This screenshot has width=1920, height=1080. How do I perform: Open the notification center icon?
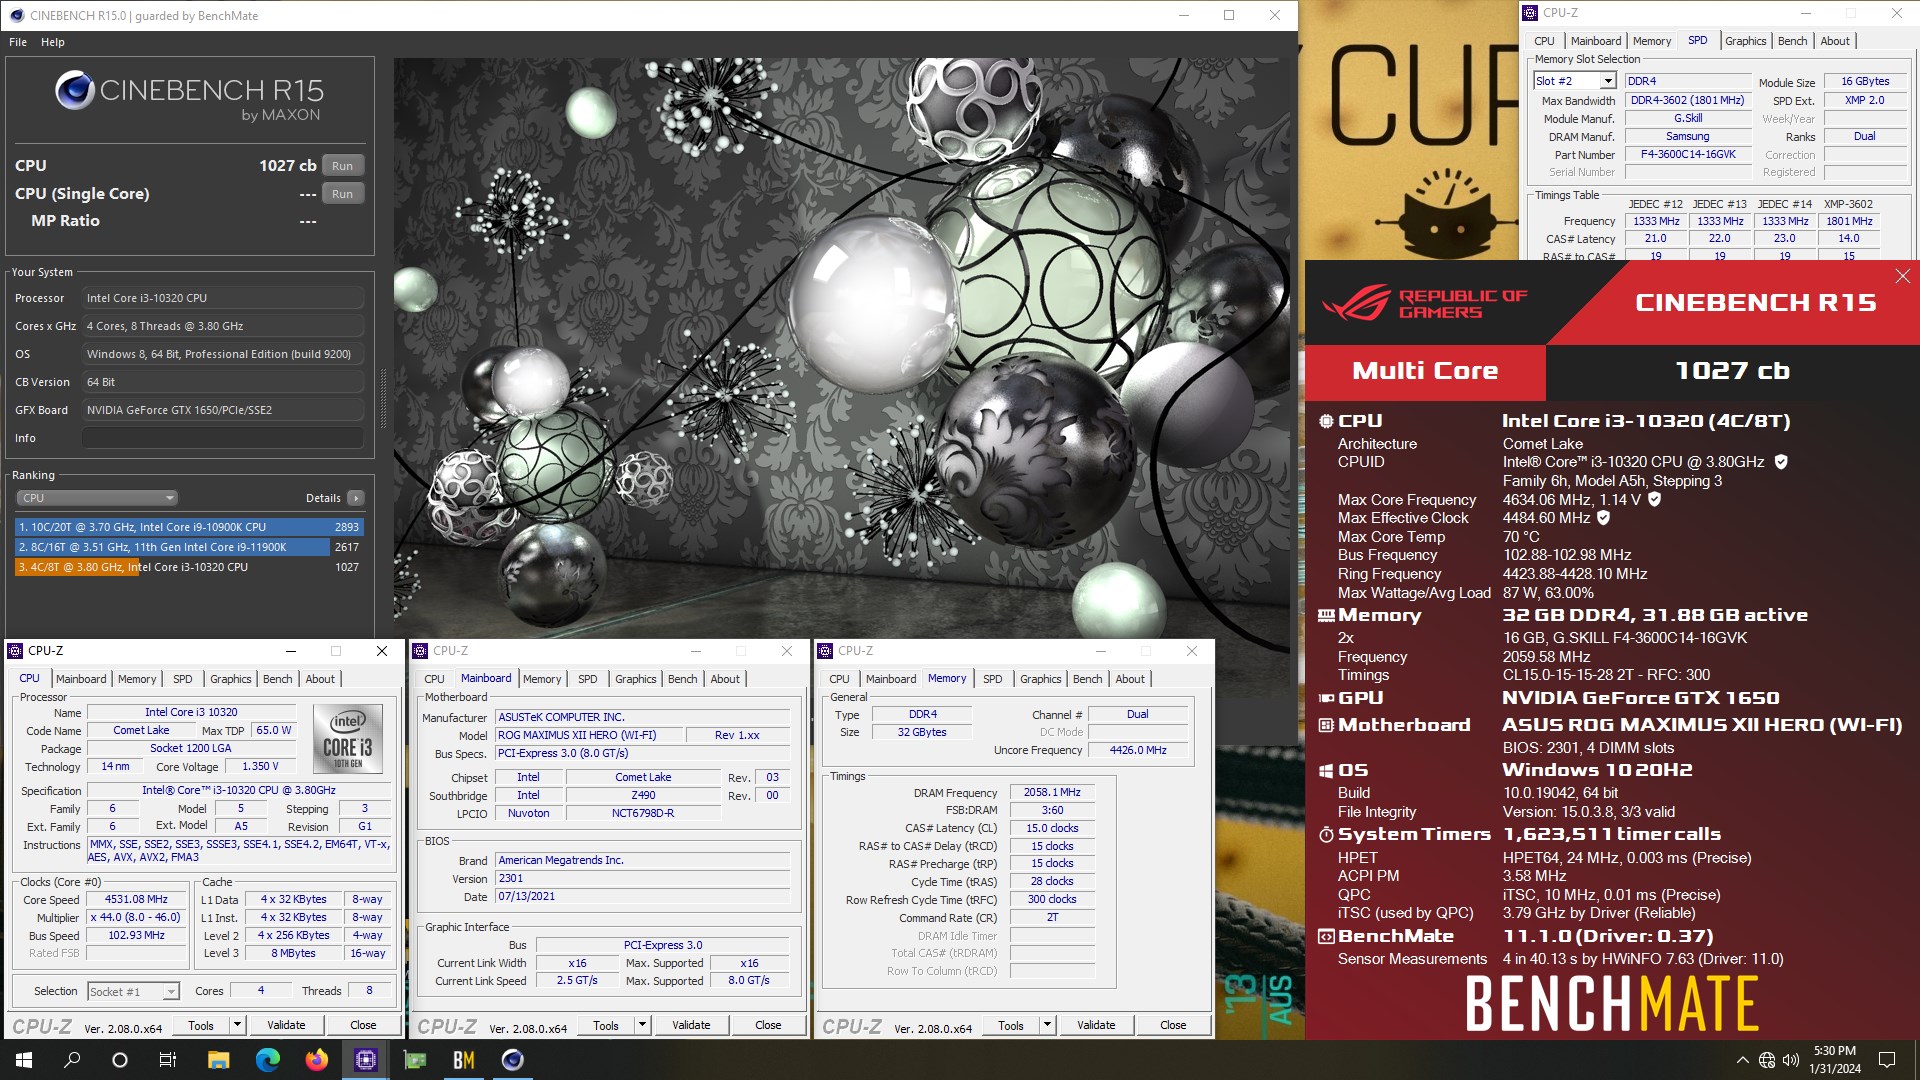point(1887,1060)
